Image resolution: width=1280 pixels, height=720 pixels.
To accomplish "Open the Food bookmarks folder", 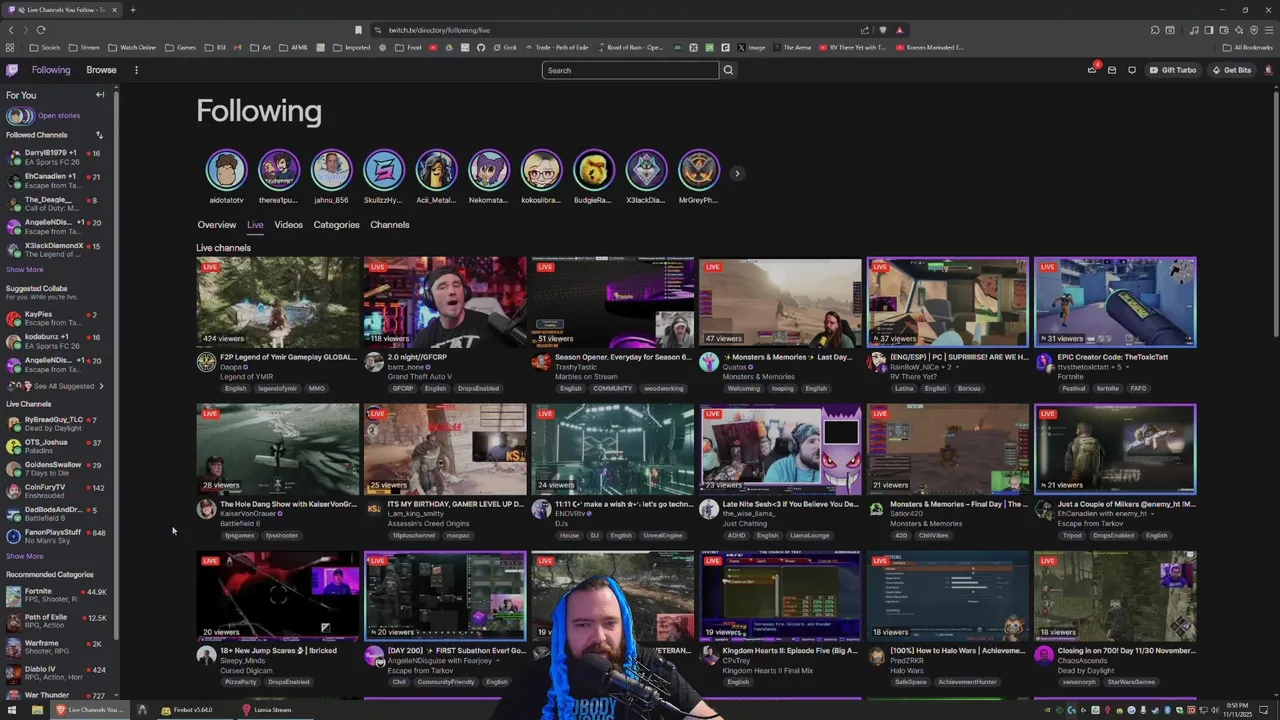I will (408, 47).
